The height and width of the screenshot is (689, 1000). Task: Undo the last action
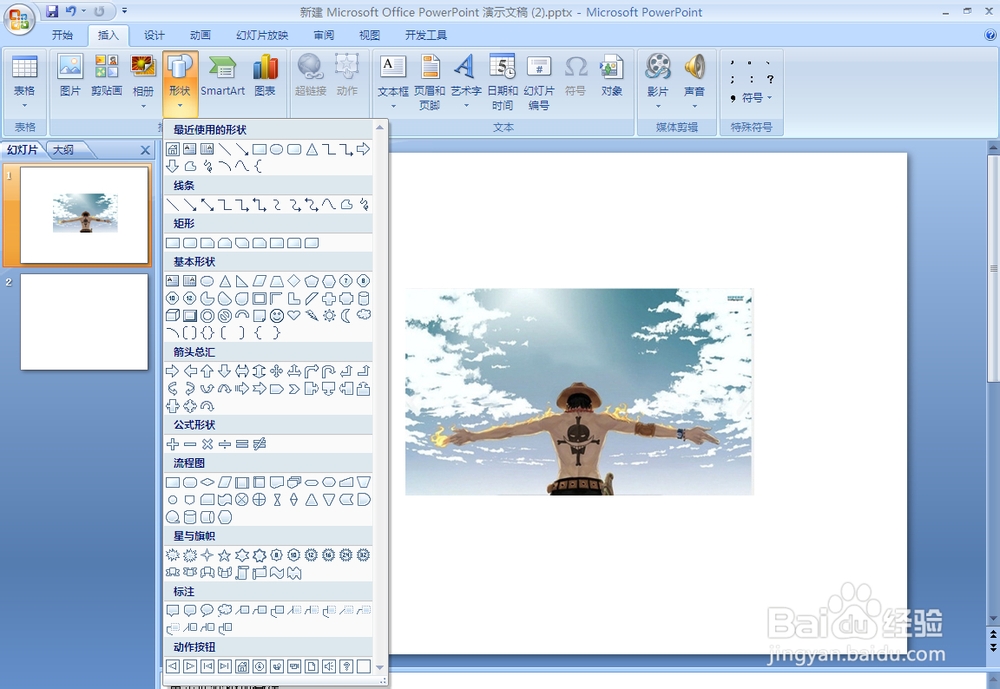(70, 11)
